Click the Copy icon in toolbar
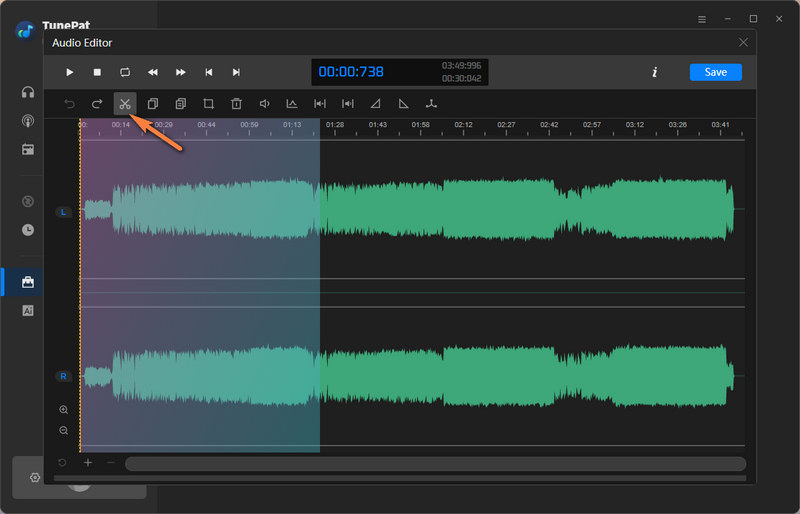800x514 pixels. point(153,103)
